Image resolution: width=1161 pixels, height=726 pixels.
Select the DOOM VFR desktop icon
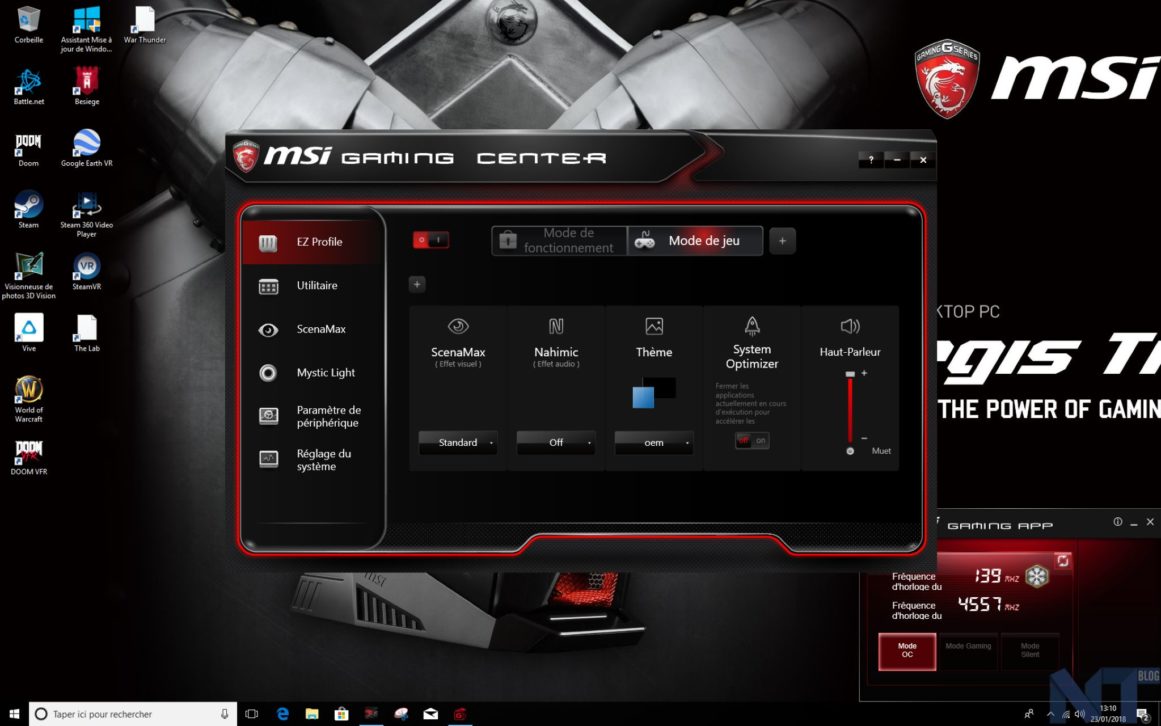click(x=29, y=457)
